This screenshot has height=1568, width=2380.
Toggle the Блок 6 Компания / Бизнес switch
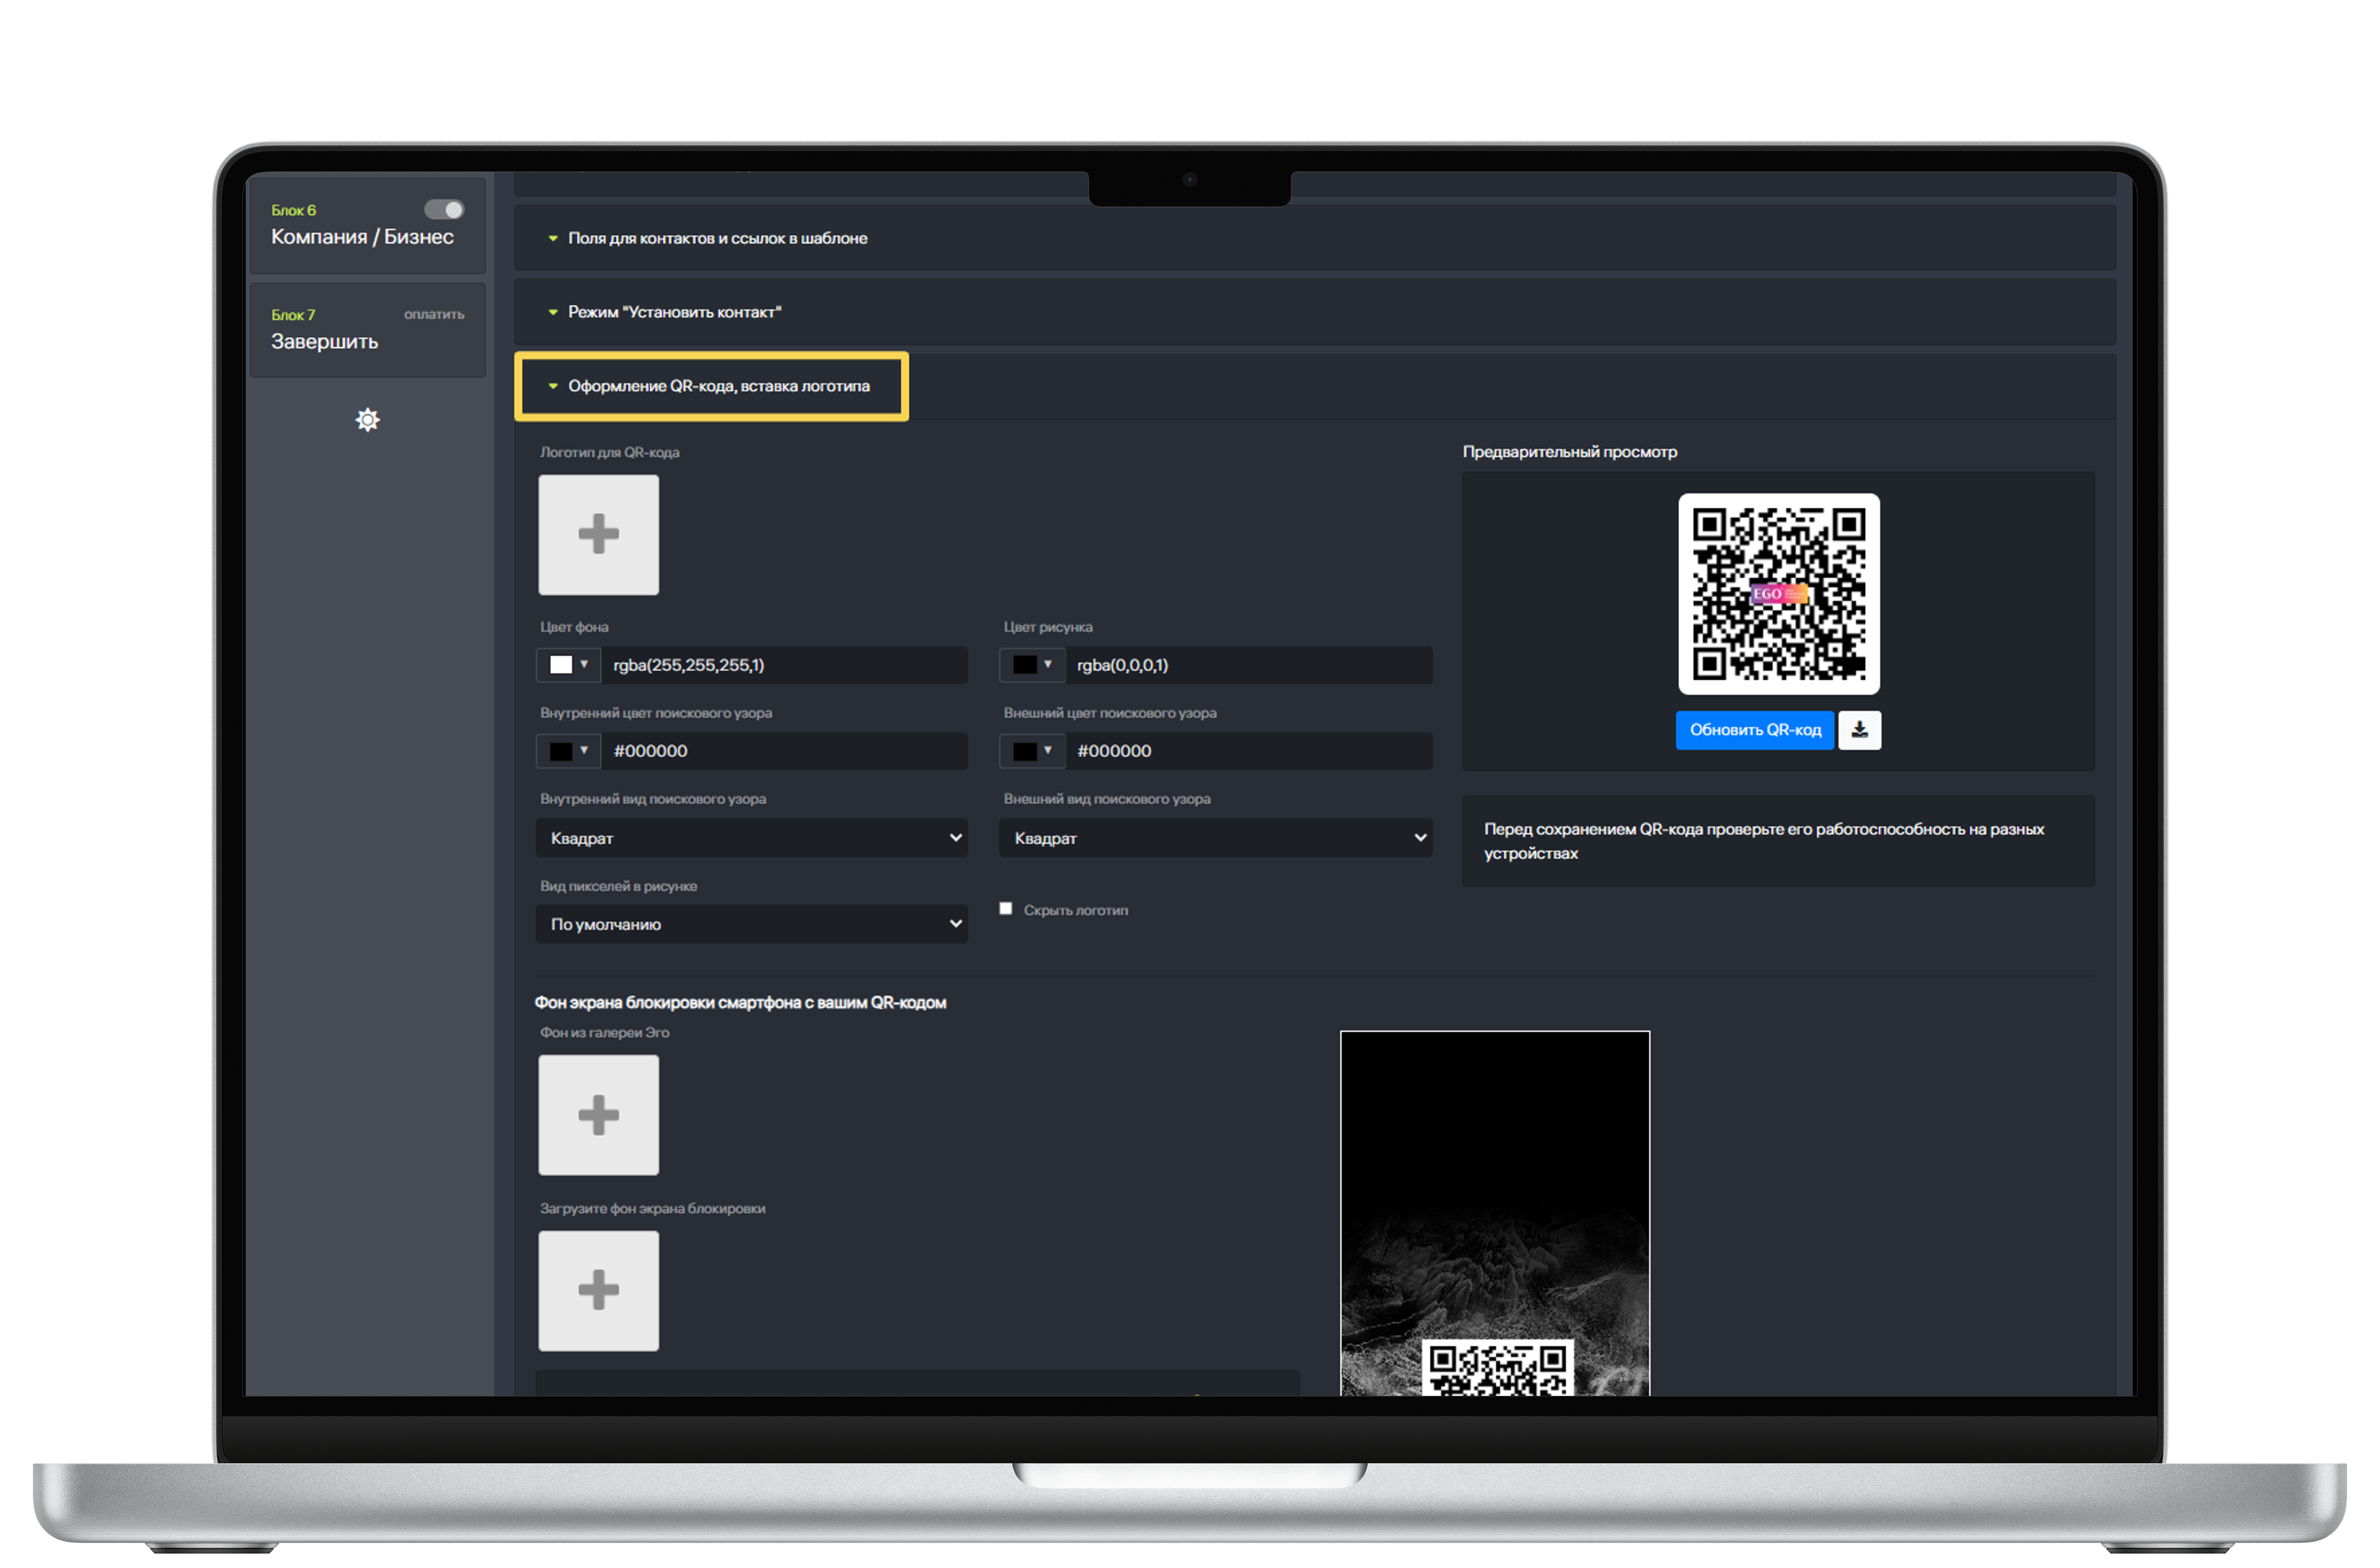443,209
